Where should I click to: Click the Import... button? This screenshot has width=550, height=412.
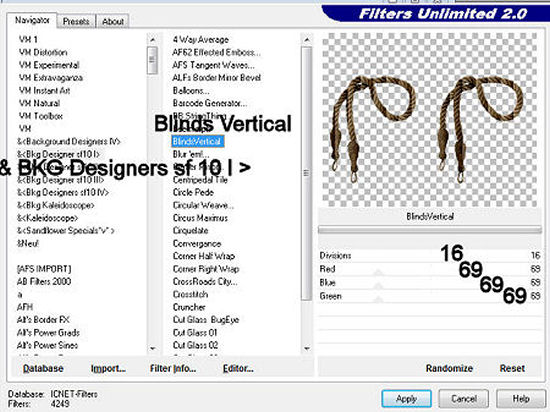click(x=108, y=368)
